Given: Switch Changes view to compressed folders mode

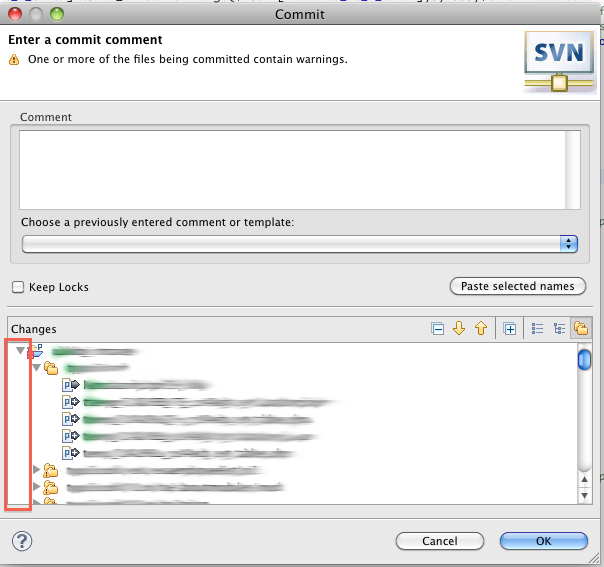Looking at the screenshot, I should point(581,329).
